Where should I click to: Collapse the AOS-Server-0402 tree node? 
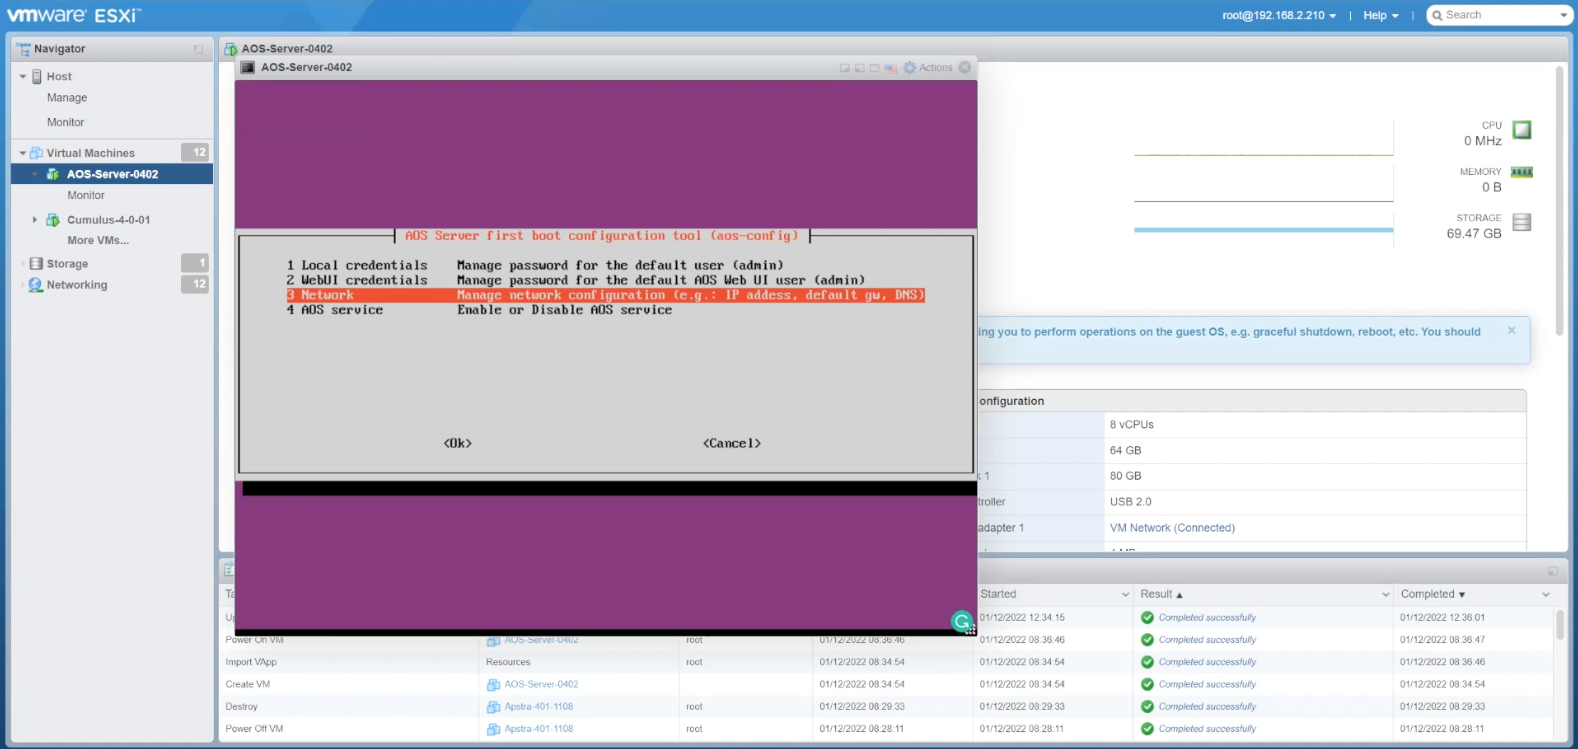pyautogui.click(x=35, y=174)
